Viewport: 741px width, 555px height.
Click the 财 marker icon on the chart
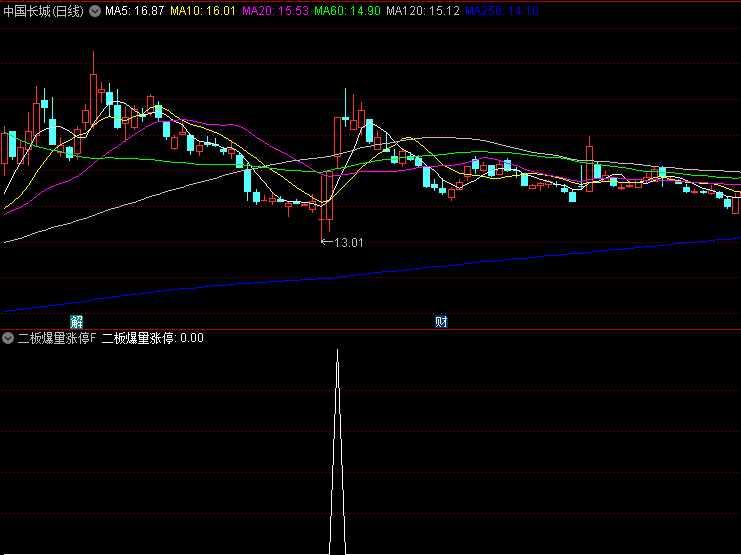point(441,321)
